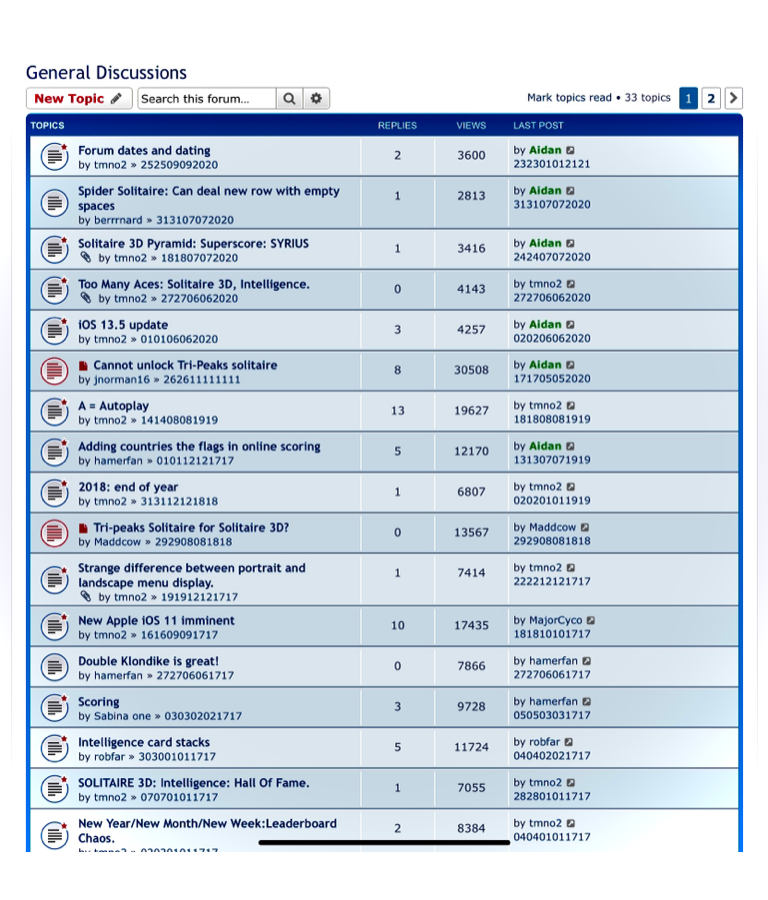768x900 pixels.
Task: Open topic iOS 13.5 update
Action: (123, 325)
